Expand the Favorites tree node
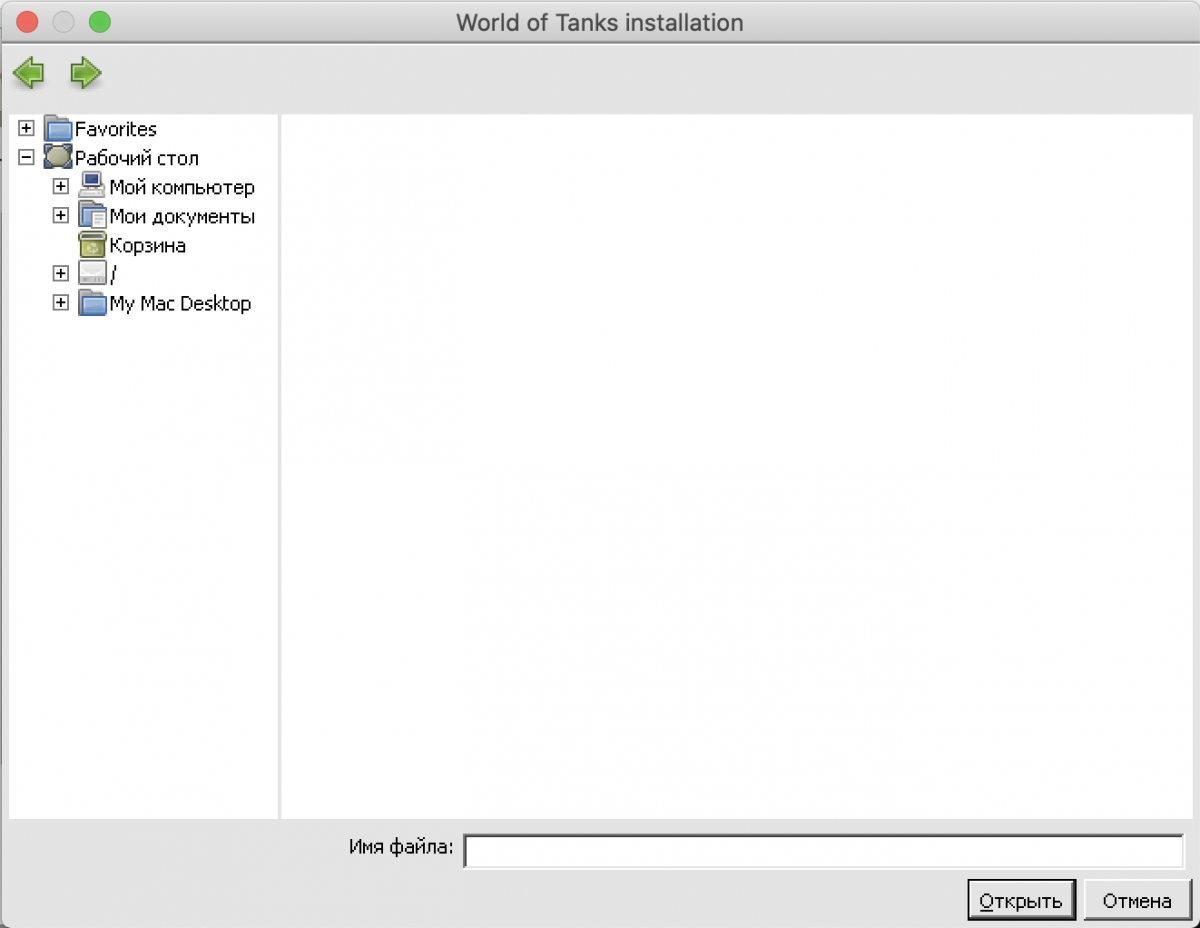Image resolution: width=1200 pixels, height=928 pixels. (27, 129)
